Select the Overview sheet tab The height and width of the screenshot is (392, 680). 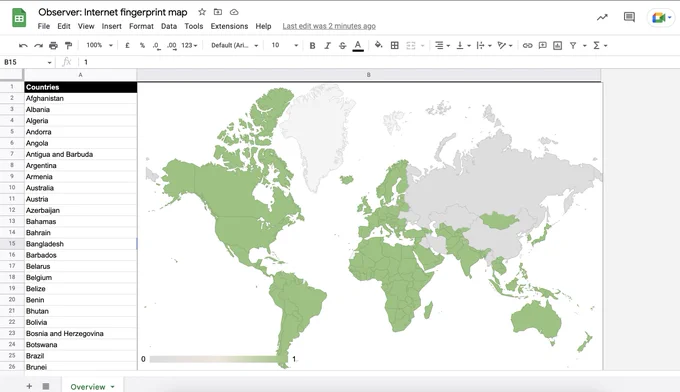pos(92,385)
